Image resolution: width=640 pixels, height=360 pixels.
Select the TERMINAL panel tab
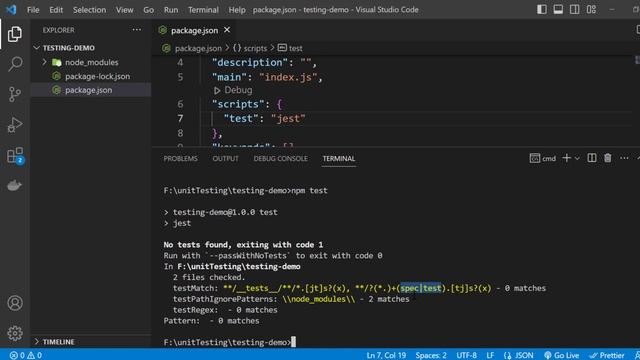tap(339, 158)
